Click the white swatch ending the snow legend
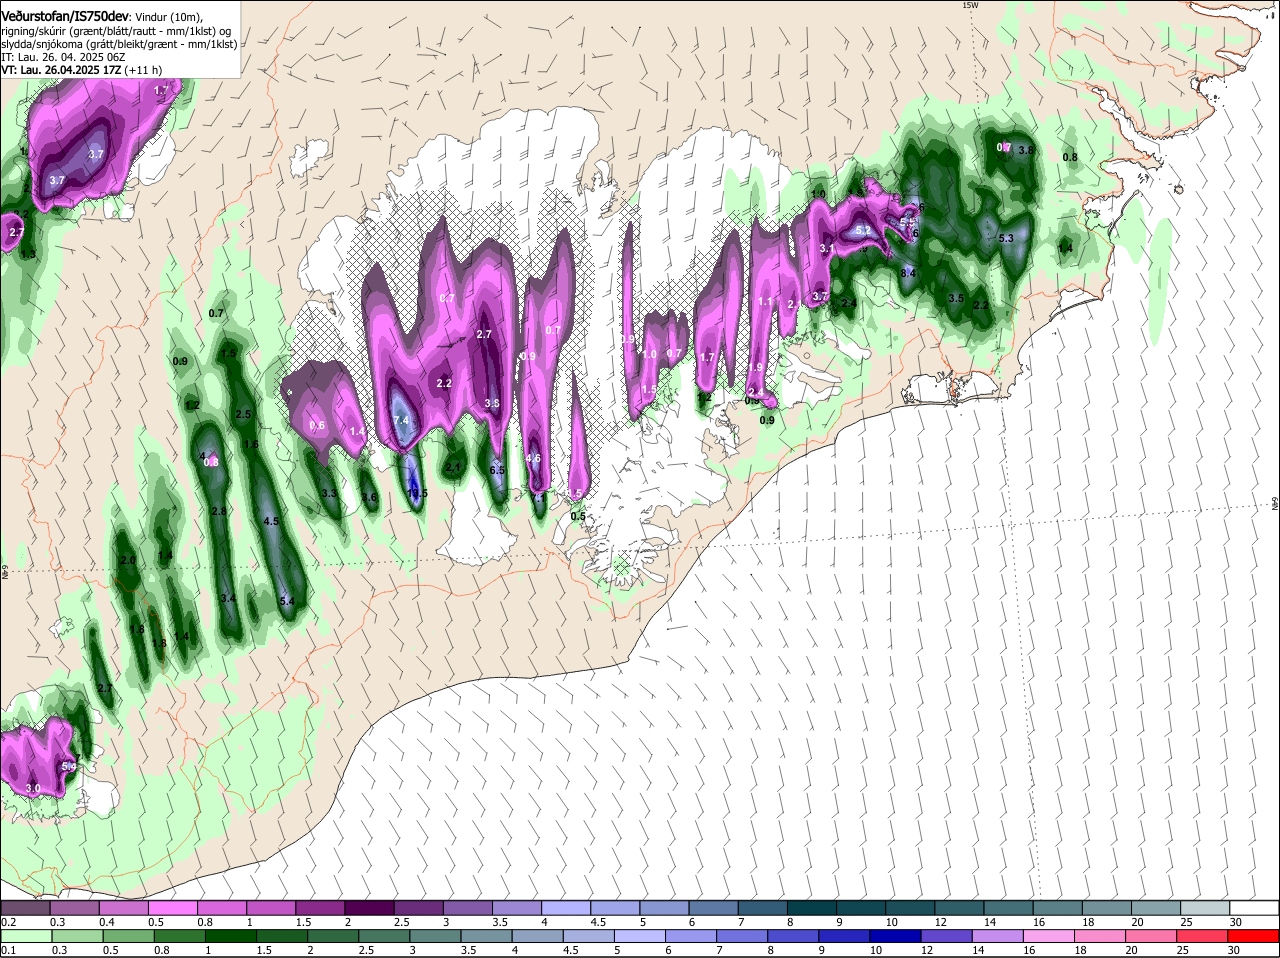Screen dimensions: 1280x958 coord(1254,908)
